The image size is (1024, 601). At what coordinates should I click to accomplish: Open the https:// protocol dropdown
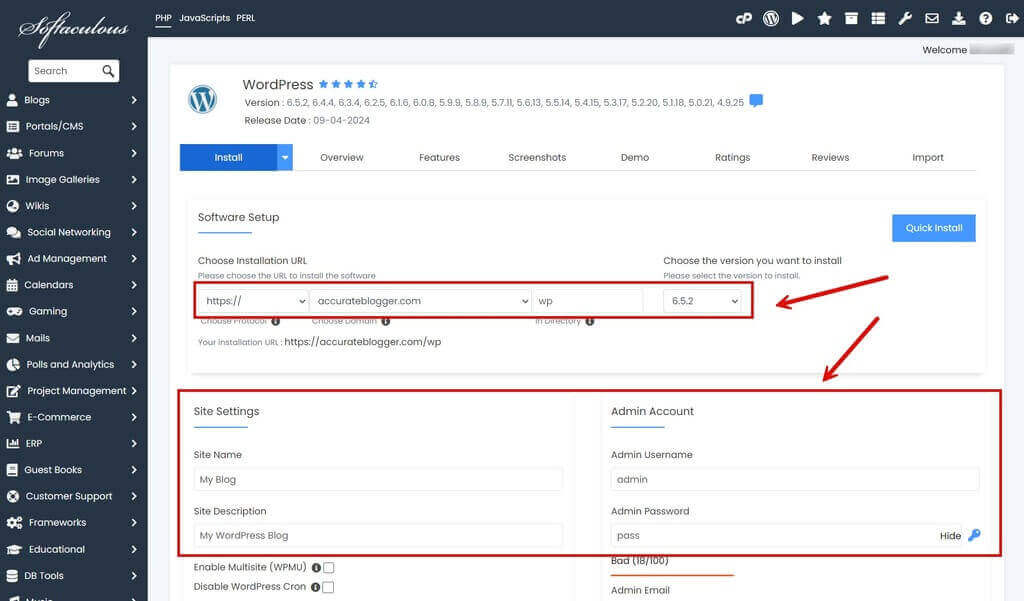pyautogui.click(x=253, y=301)
